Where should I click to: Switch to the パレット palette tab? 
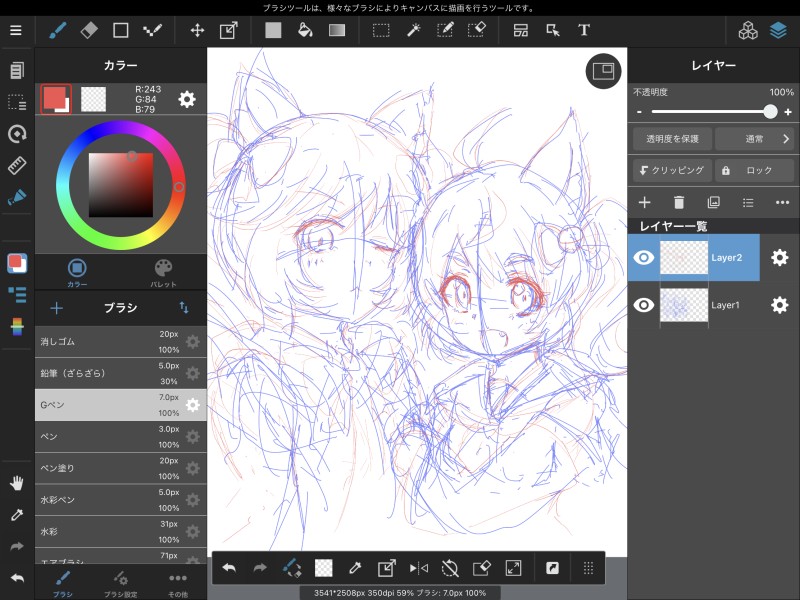pos(163,272)
